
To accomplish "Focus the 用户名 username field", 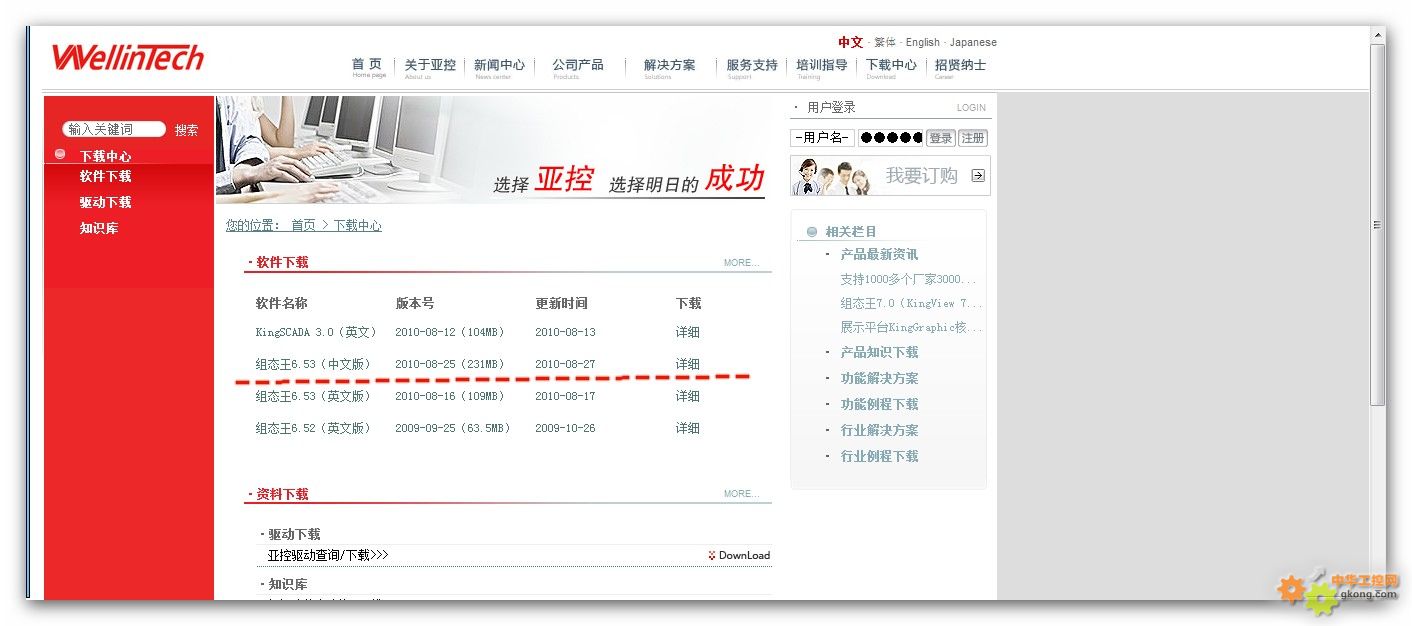I will pyautogui.click(x=822, y=138).
